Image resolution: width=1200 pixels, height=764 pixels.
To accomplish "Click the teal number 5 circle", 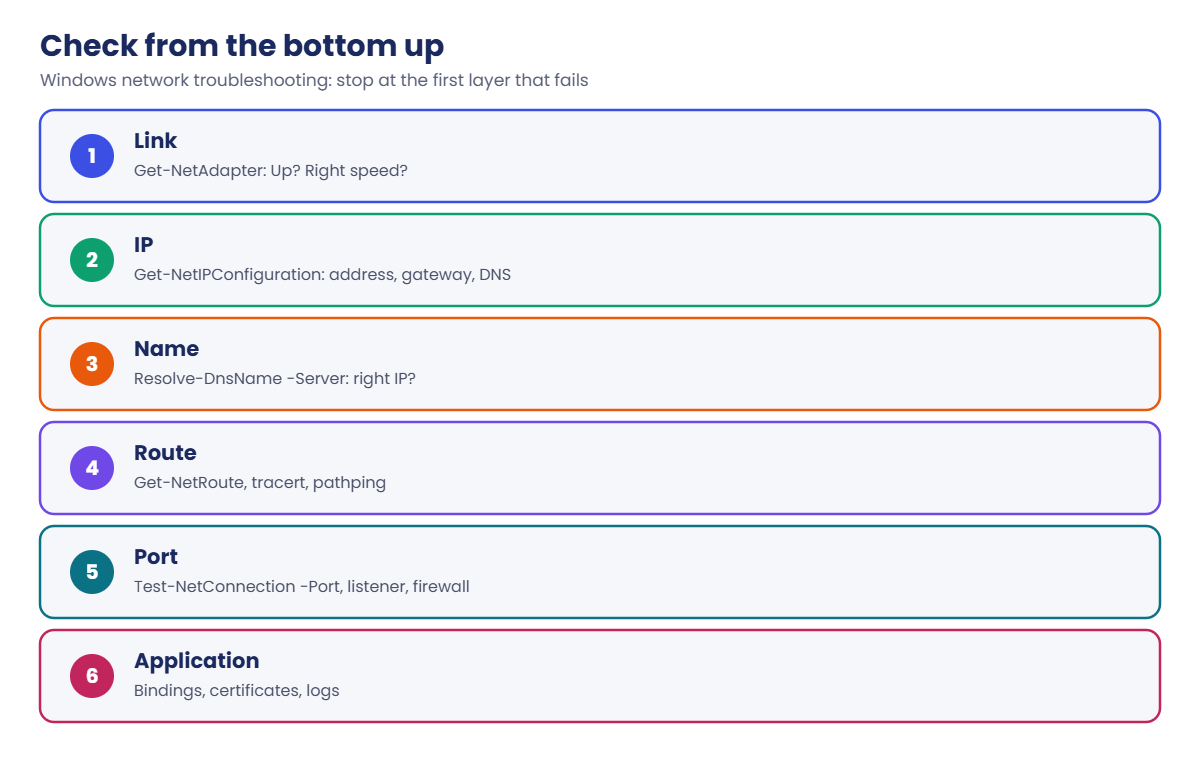I will click(92, 572).
